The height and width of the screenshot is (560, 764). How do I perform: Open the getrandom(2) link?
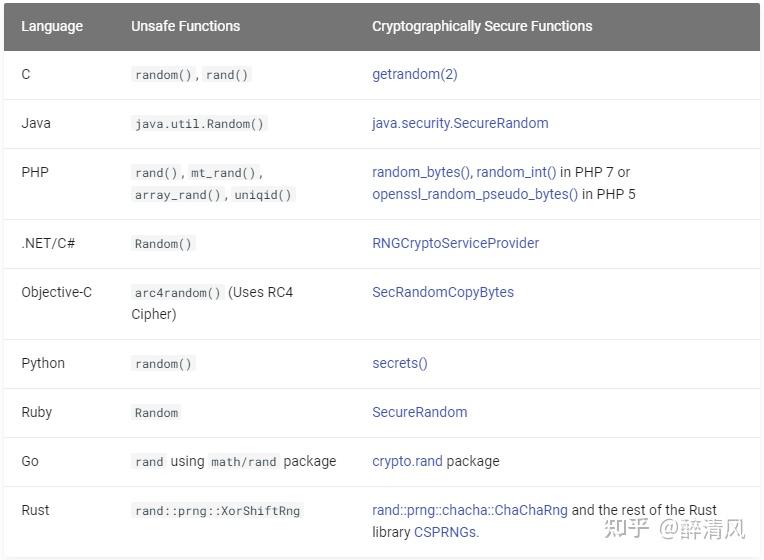pyautogui.click(x=415, y=74)
